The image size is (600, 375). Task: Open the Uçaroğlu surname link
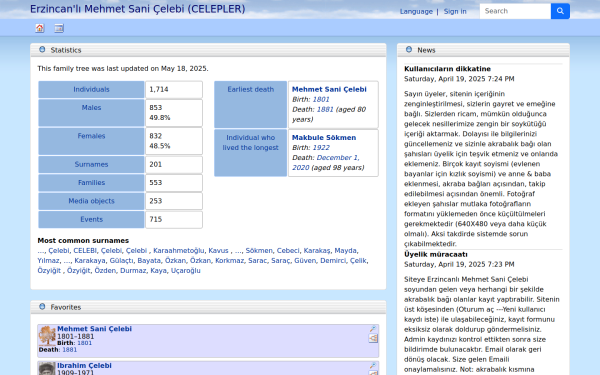tap(186, 271)
